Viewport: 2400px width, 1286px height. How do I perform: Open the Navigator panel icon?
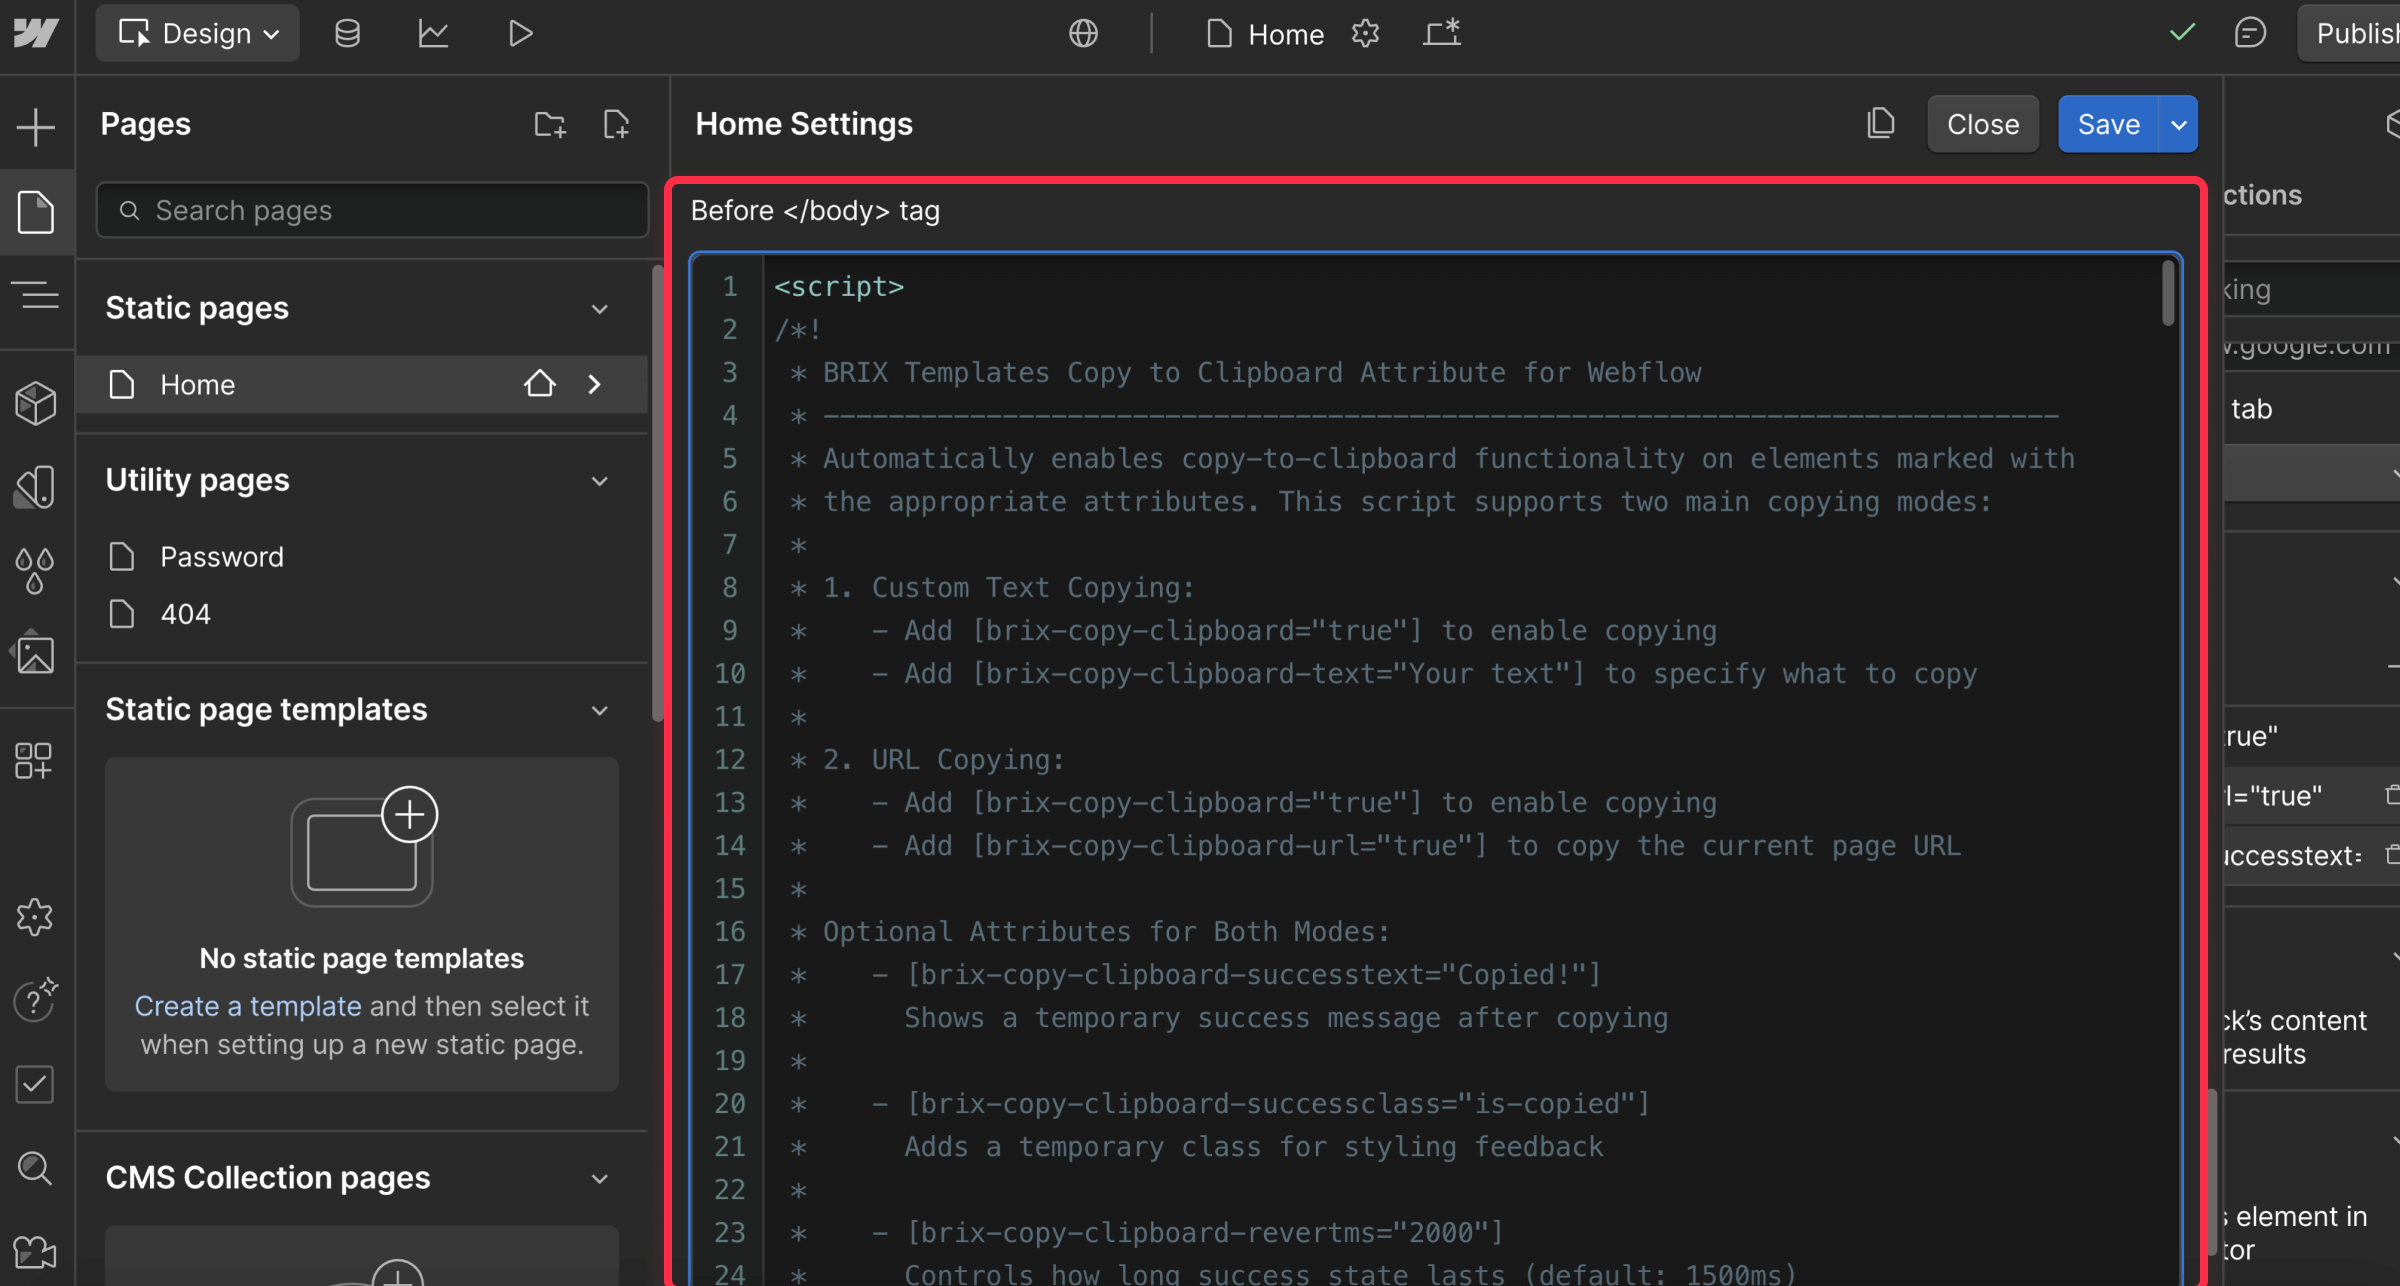point(36,296)
